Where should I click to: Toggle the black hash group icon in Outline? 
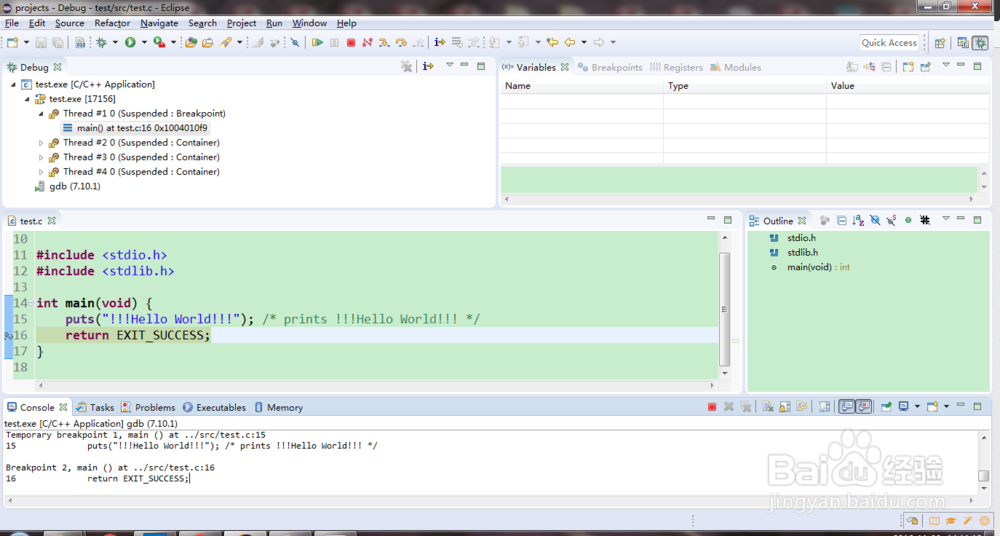click(925, 220)
